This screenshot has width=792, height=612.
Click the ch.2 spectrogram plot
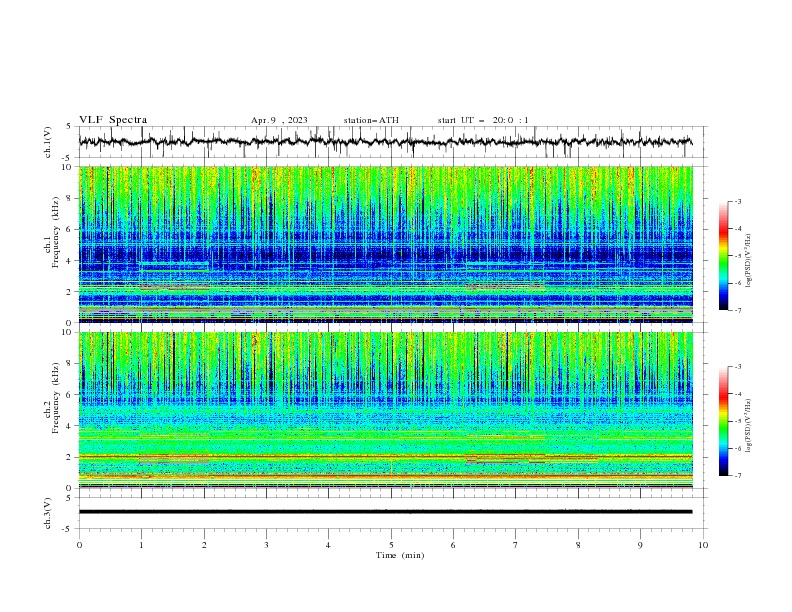point(385,410)
